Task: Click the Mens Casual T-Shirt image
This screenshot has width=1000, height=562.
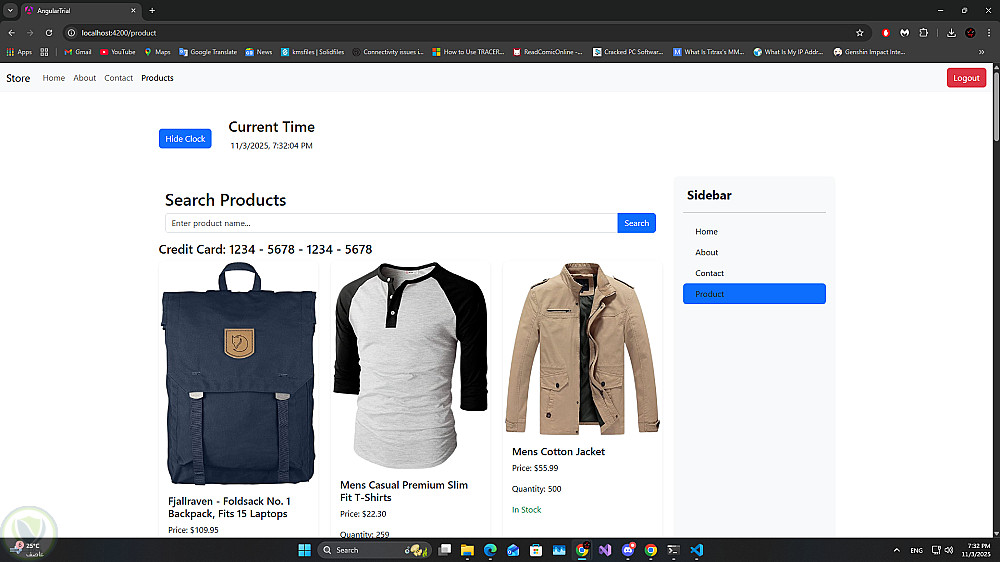Action: pos(410,366)
